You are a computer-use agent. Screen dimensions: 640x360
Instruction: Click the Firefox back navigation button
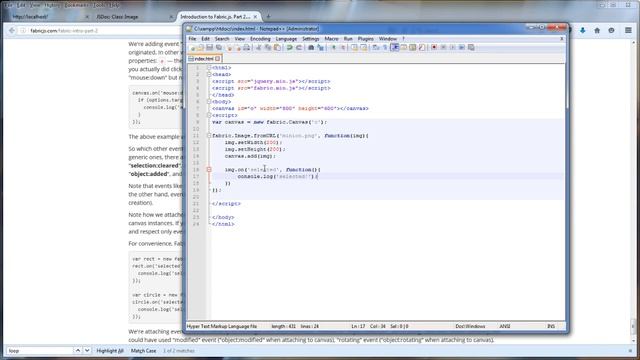pyautogui.click(x=12, y=31)
